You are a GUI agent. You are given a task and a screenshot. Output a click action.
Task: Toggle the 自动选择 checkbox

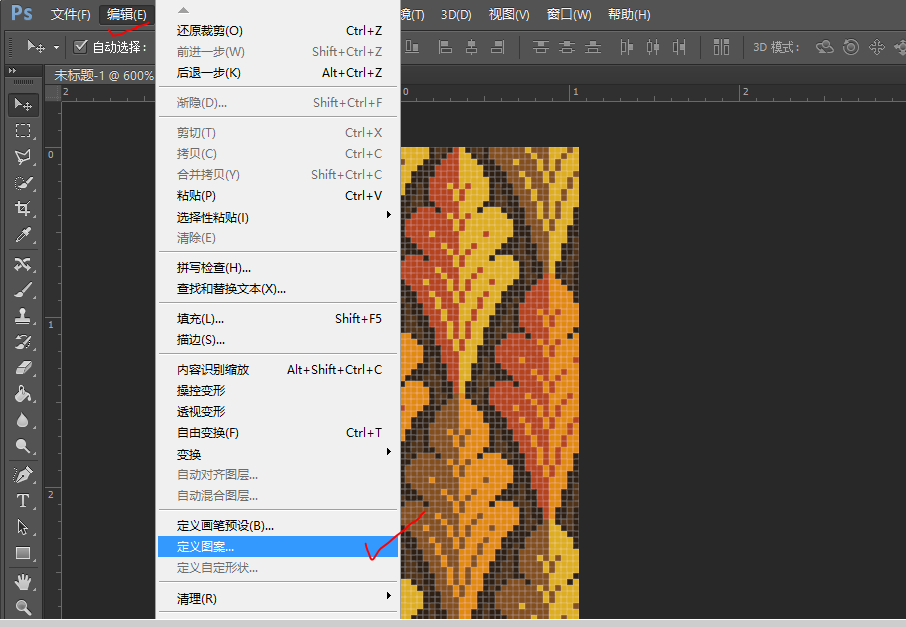click(x=80, y=47)
